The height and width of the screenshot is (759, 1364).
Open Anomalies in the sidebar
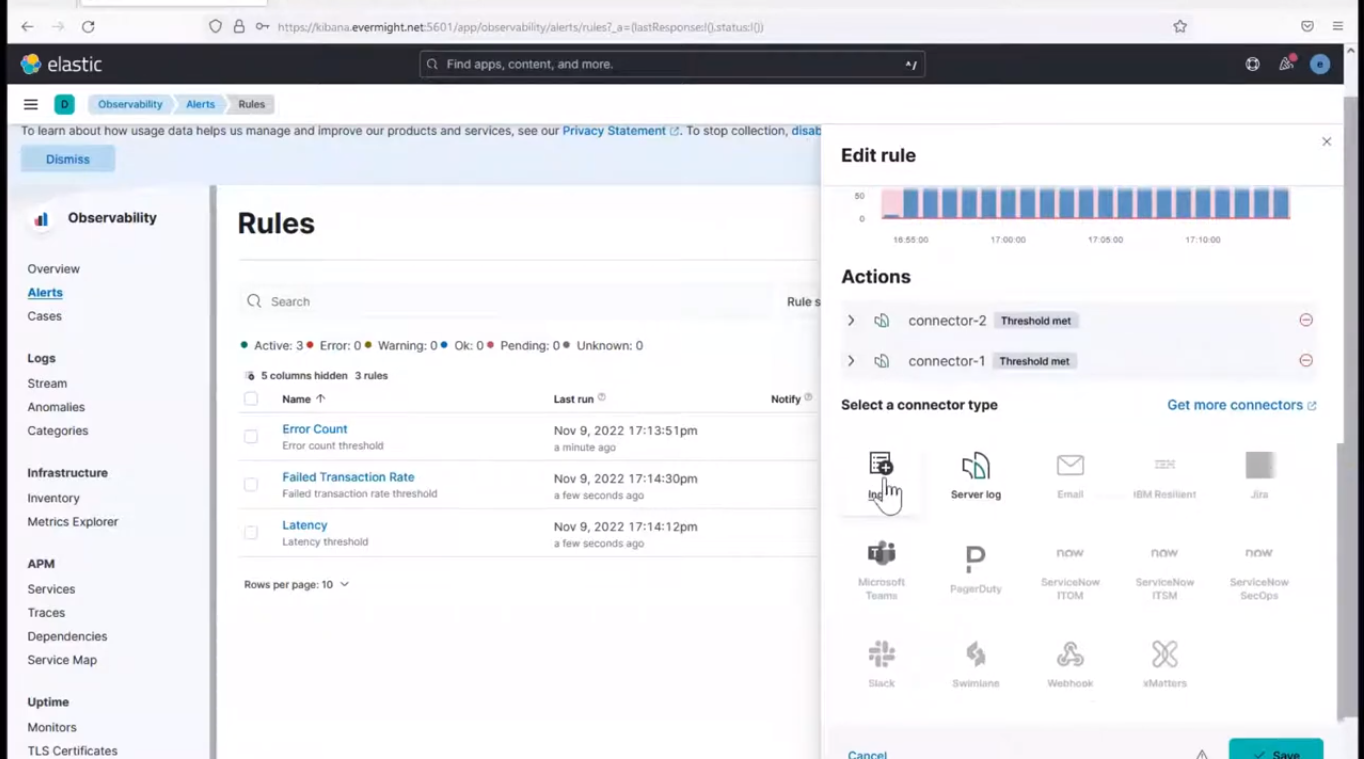[56, 407]
